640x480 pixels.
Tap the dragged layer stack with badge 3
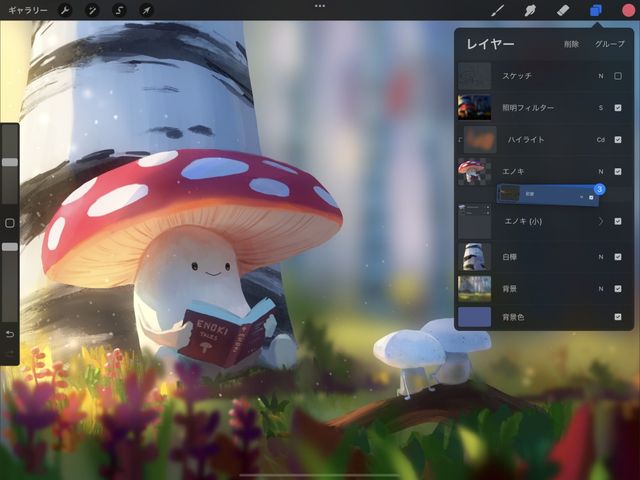click(x=547, y=195)
